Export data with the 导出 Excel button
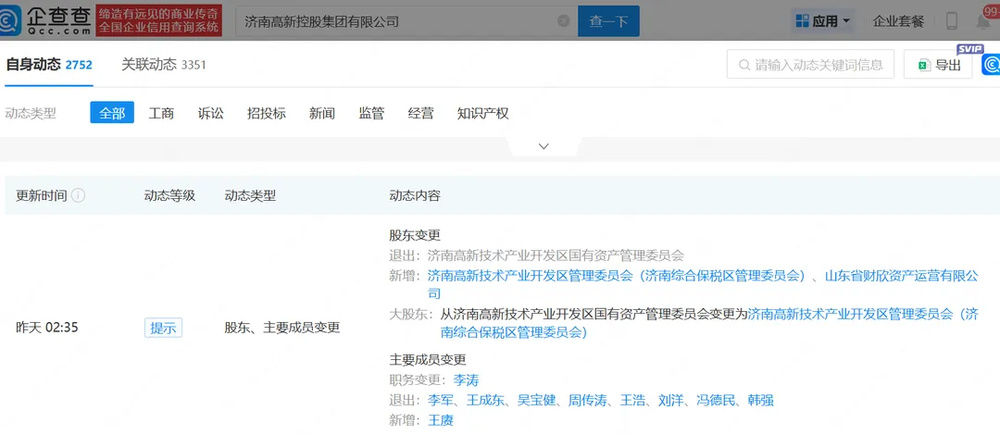The image size is (1000, 435). click(938, 65)
